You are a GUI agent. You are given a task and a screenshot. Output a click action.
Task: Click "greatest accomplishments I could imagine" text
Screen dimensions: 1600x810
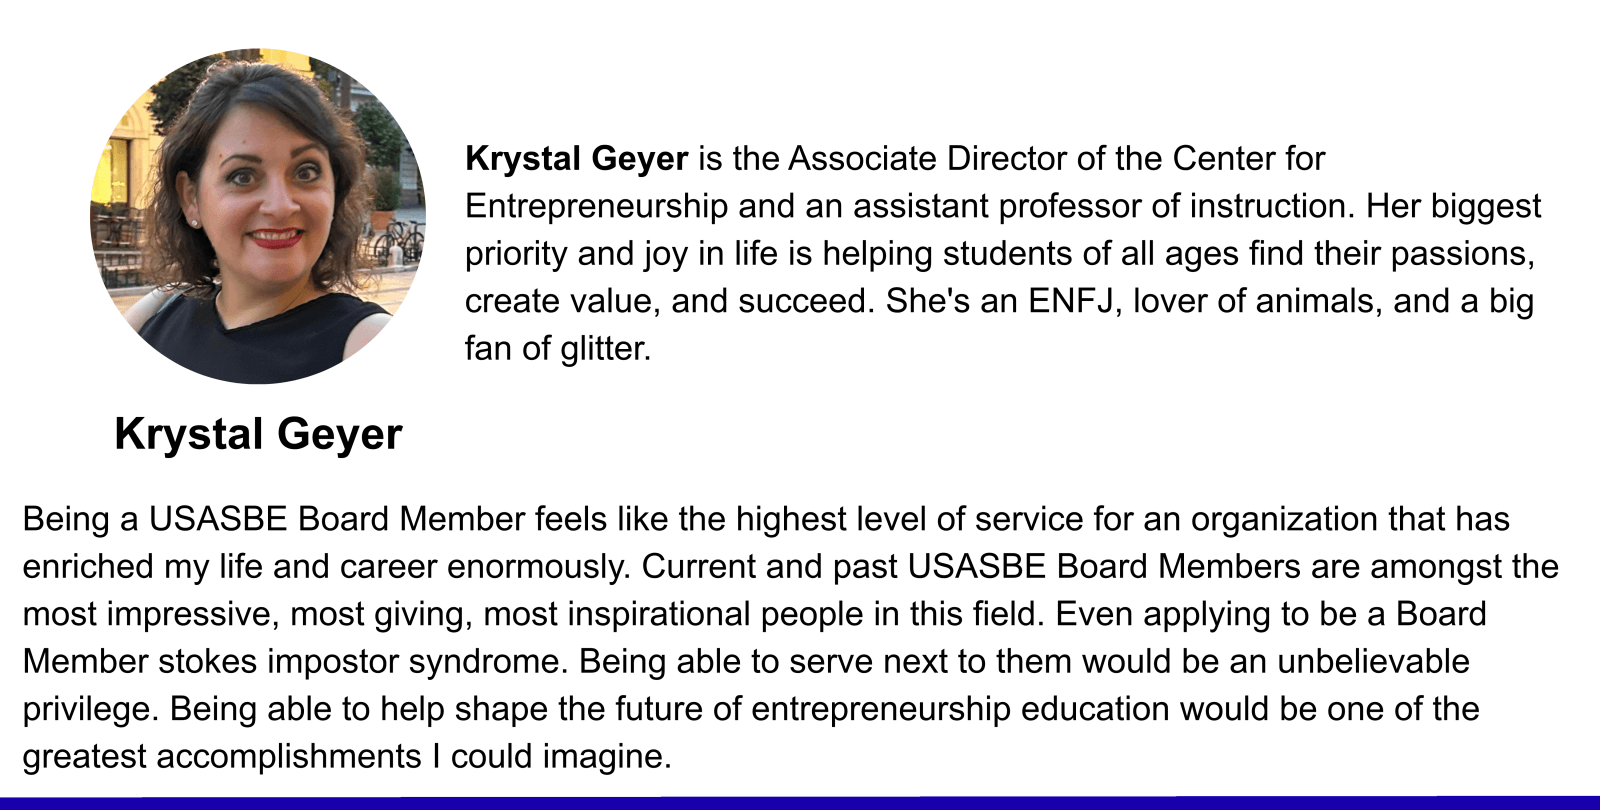click(346, 756)
